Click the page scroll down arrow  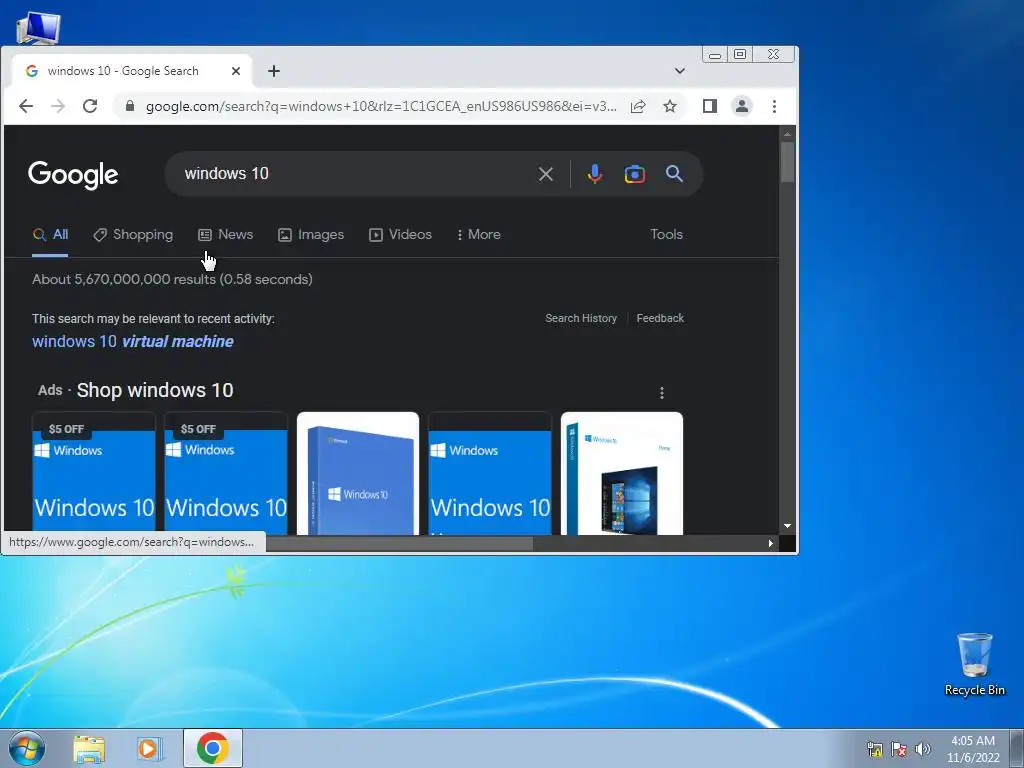pyautogui.click(x=788, y=526)
